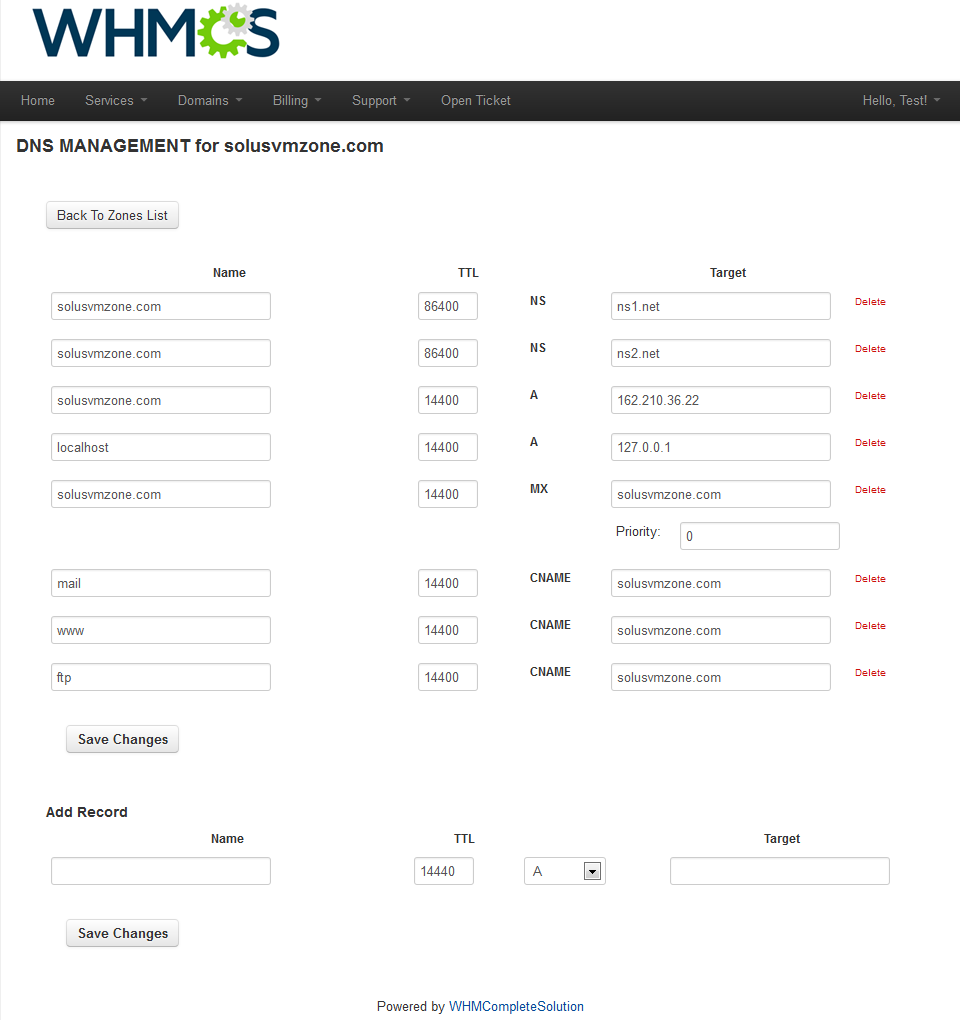Click Save Changes under Add Record

pyautogui.click(x=122, y=933)
